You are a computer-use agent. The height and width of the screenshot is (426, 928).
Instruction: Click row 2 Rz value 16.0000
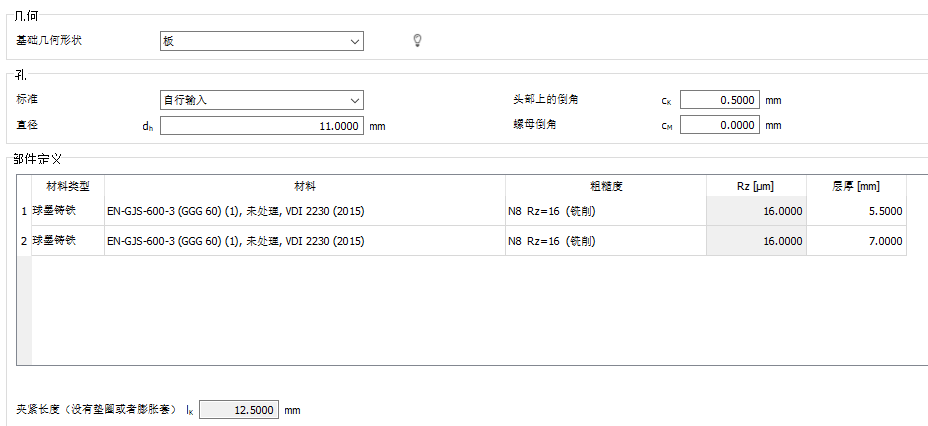click(x=756, y=241)
